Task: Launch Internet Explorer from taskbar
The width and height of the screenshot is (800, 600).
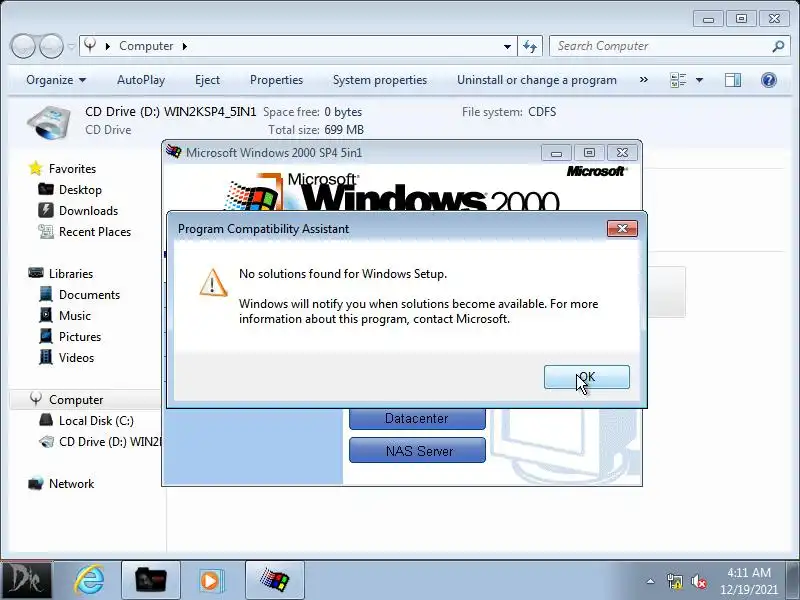Action: 89,580
